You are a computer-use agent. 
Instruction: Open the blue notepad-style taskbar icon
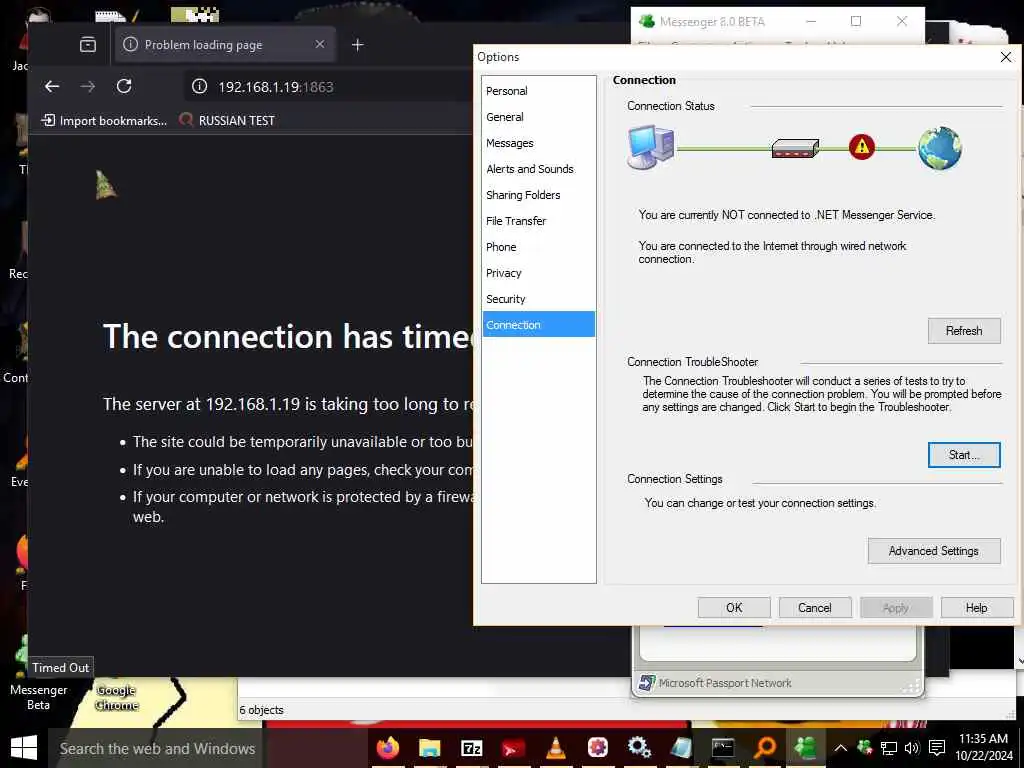(681, 748)
